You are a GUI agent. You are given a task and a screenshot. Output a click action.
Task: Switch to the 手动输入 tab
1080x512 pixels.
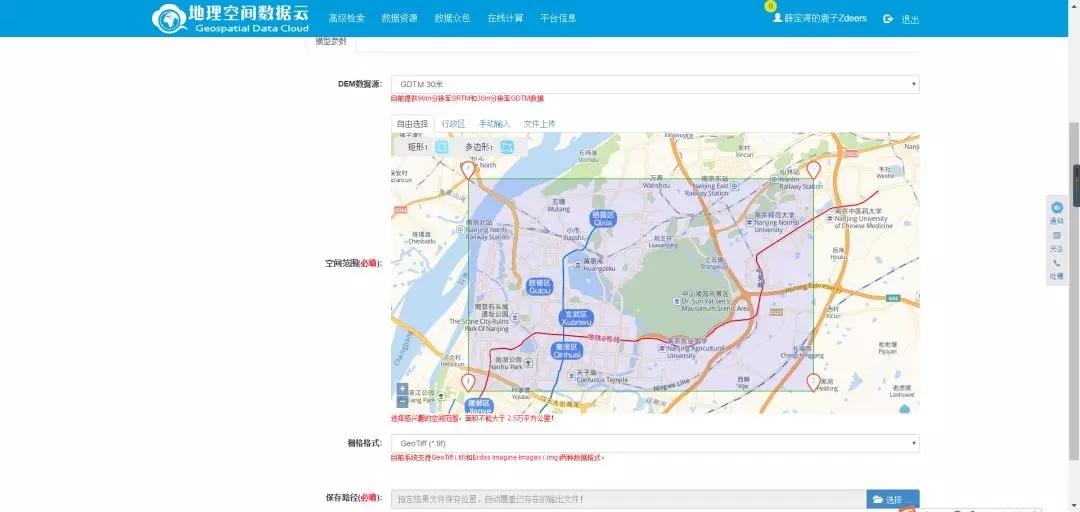(x=495, y=124)
